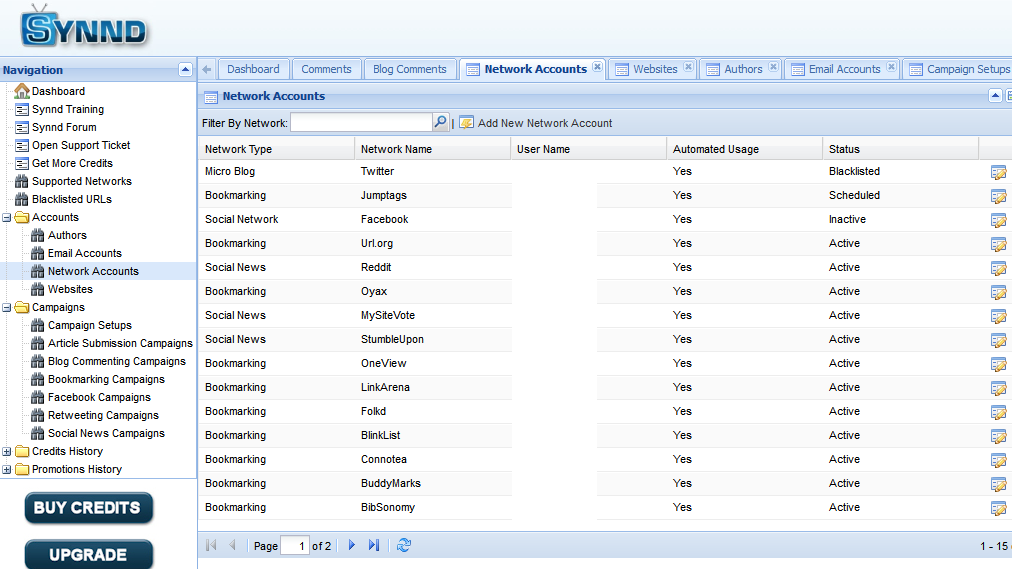The width and height of the screenshot is (1012, 569).
Task: Open Synnd Training in Navigation
Action: point(59,109)
